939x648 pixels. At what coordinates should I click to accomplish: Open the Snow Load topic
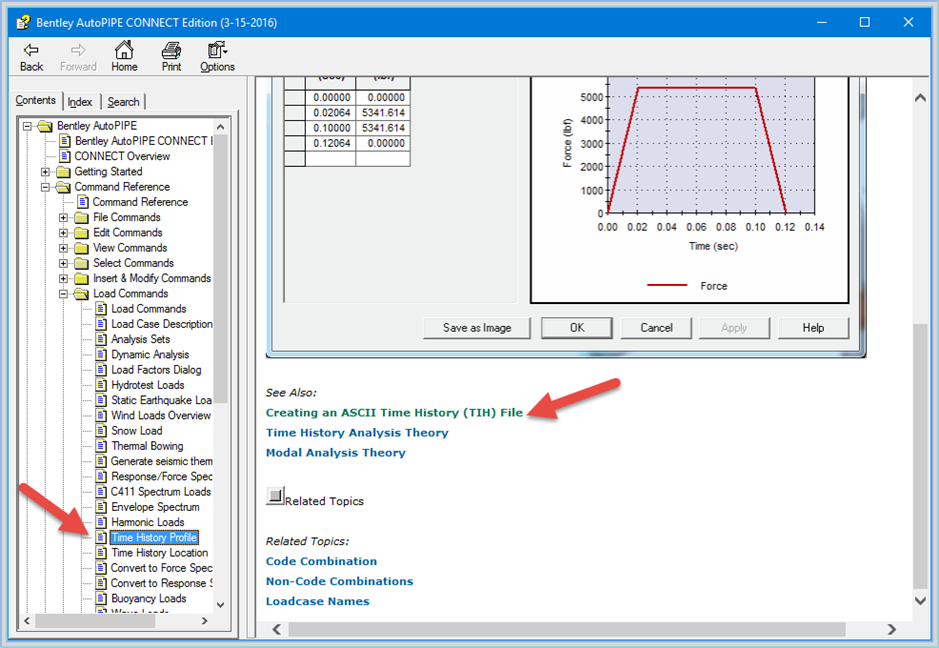[x=137, y=431]
